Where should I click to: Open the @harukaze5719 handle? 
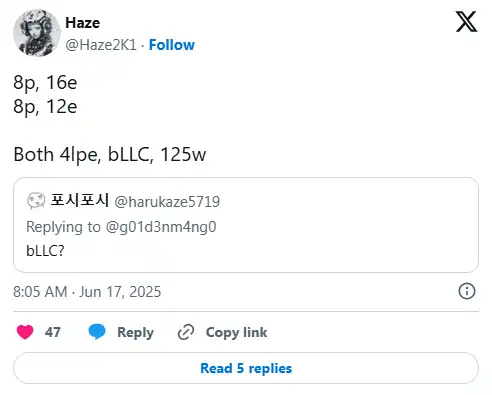(167, 202)
